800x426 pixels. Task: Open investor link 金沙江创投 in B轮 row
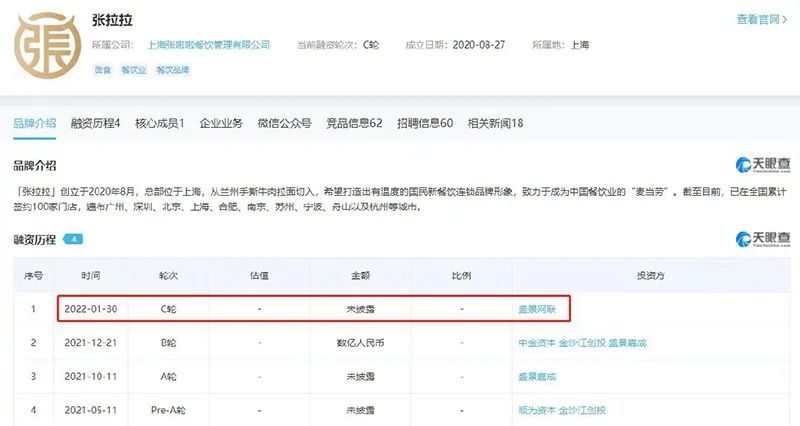click(582, 343)
